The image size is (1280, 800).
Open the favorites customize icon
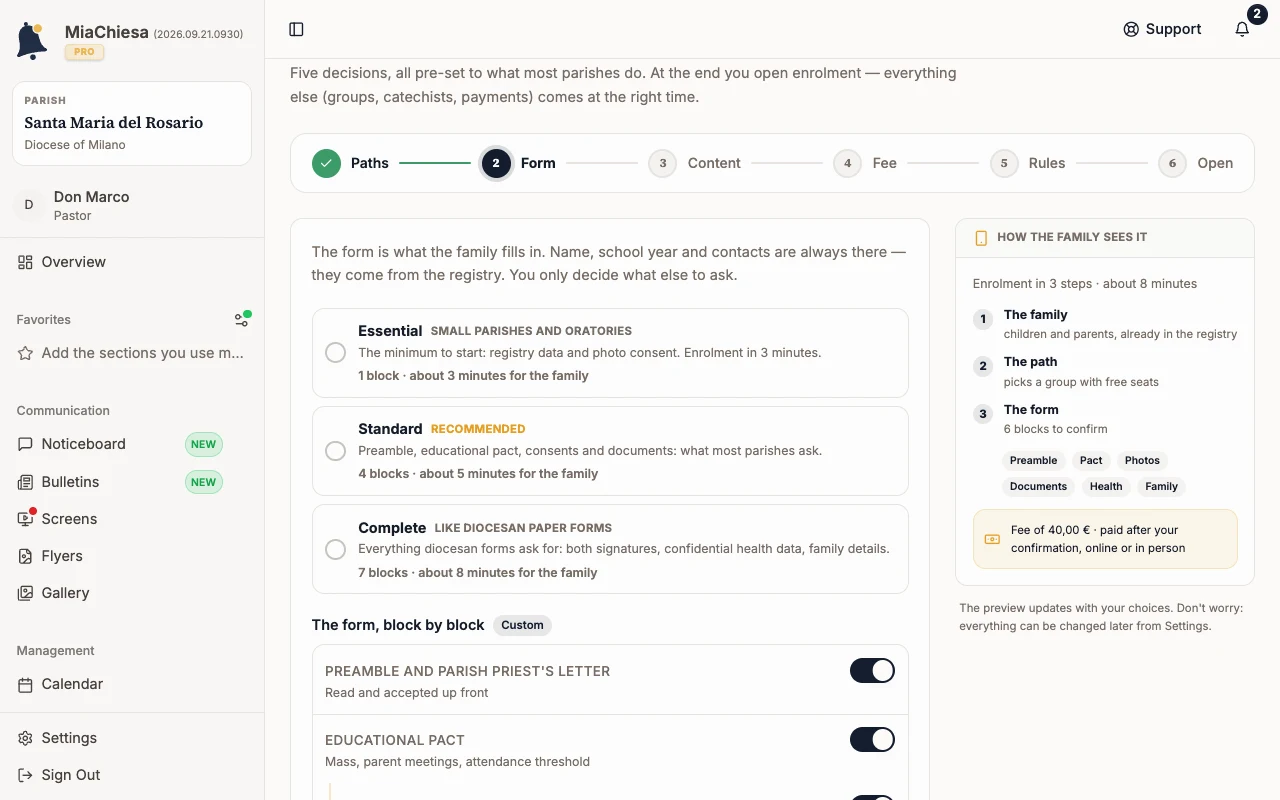[241, 320]
